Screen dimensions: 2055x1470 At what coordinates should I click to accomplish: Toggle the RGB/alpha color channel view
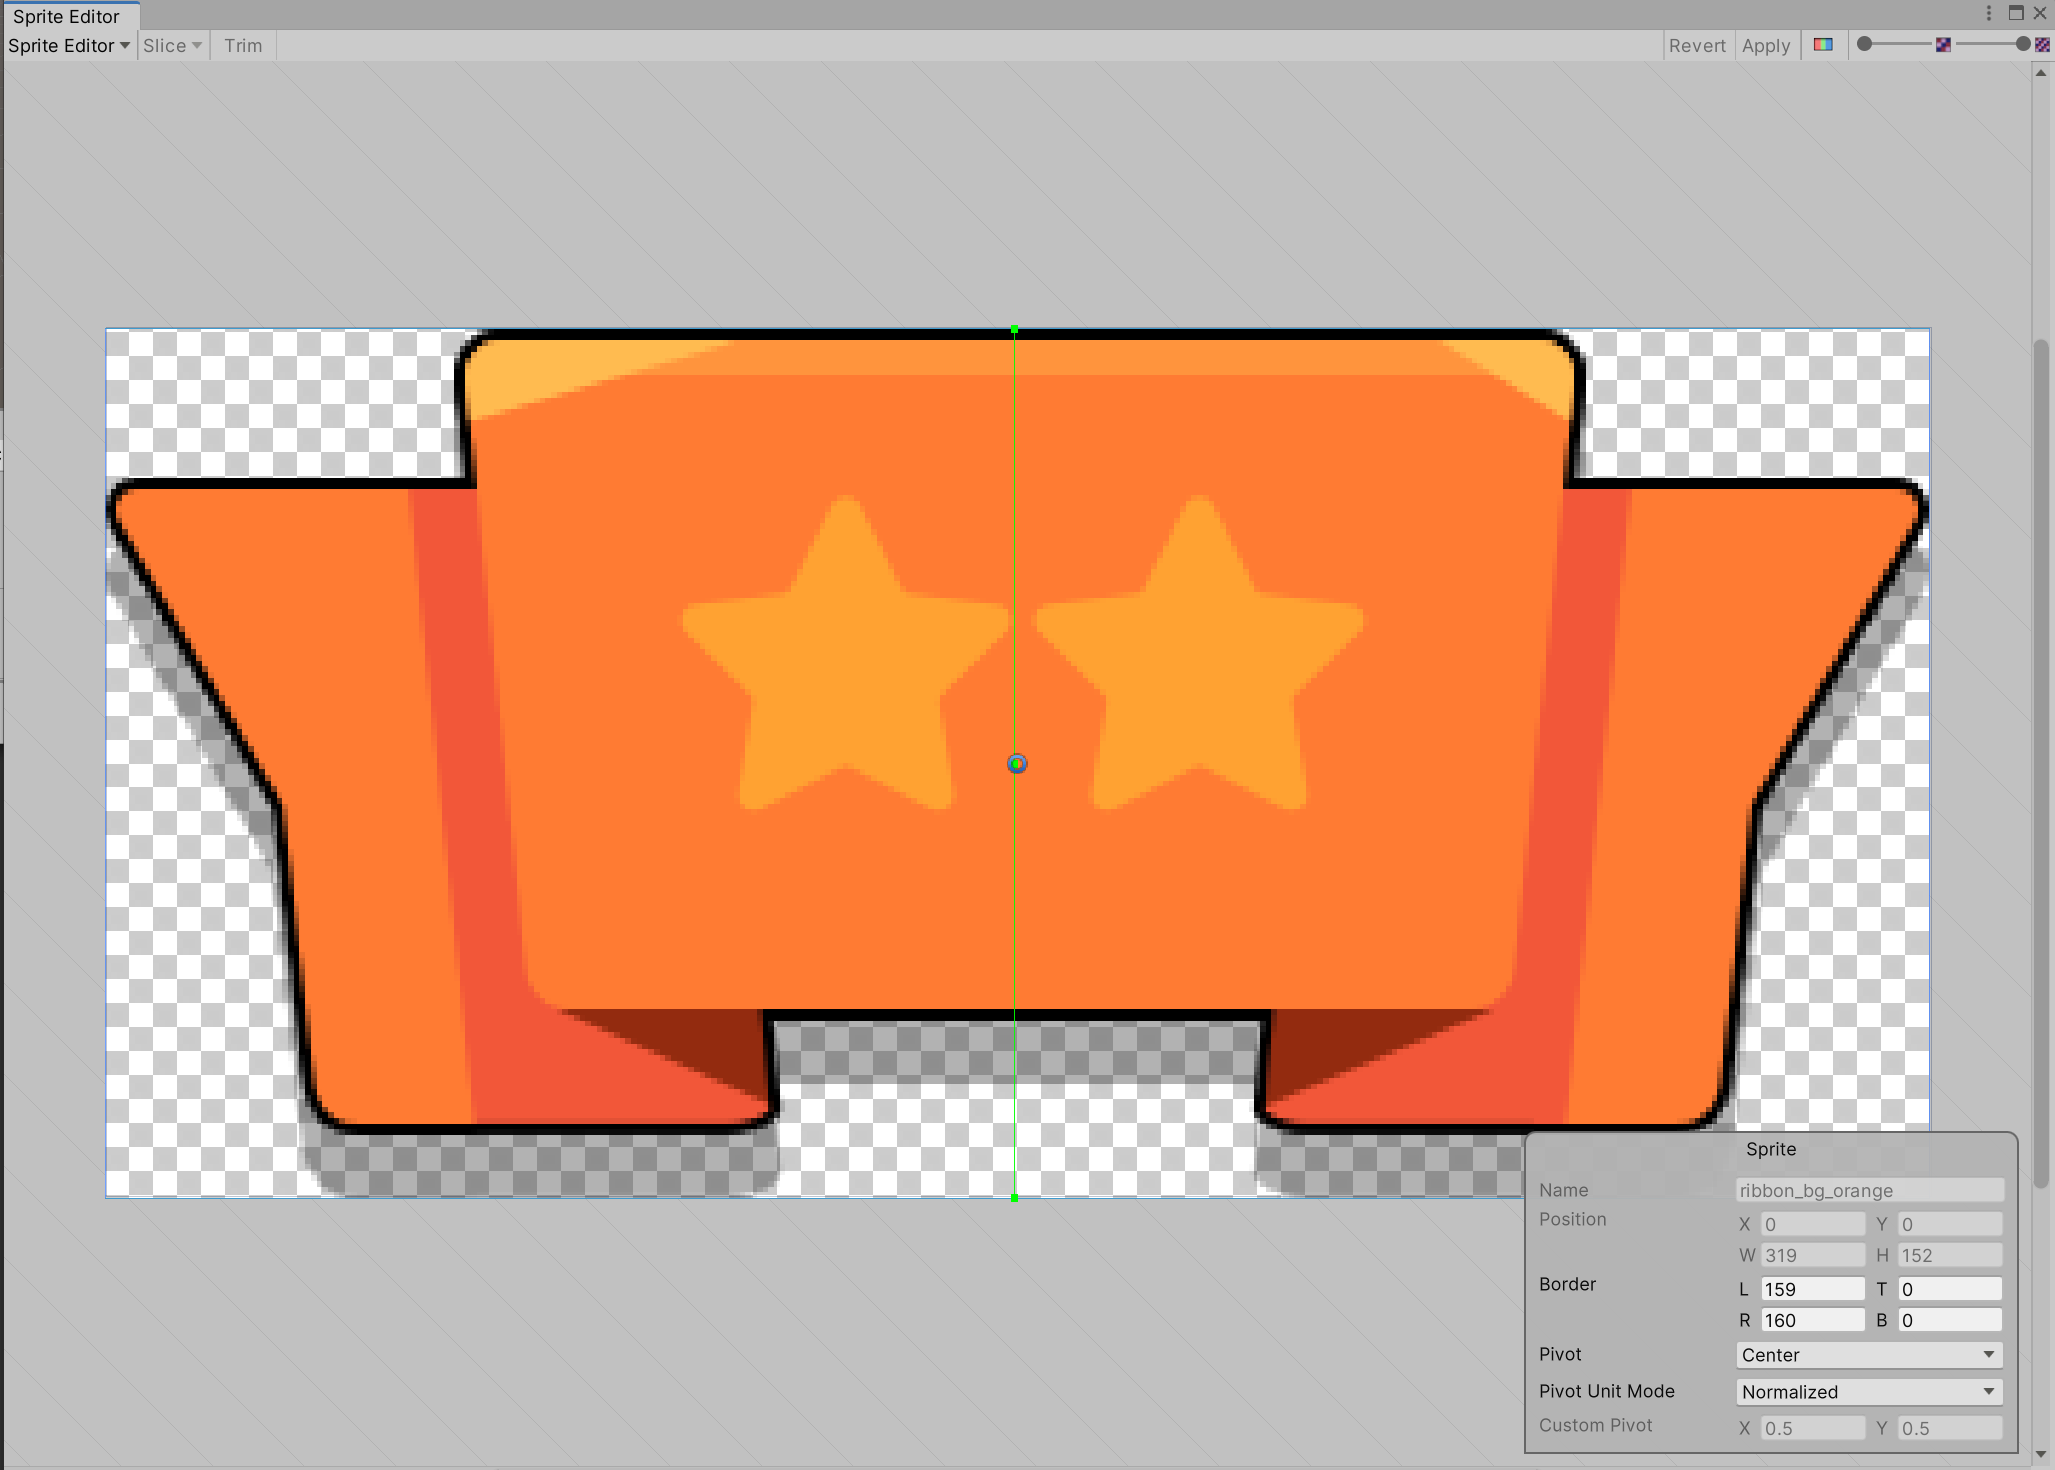1823,45
